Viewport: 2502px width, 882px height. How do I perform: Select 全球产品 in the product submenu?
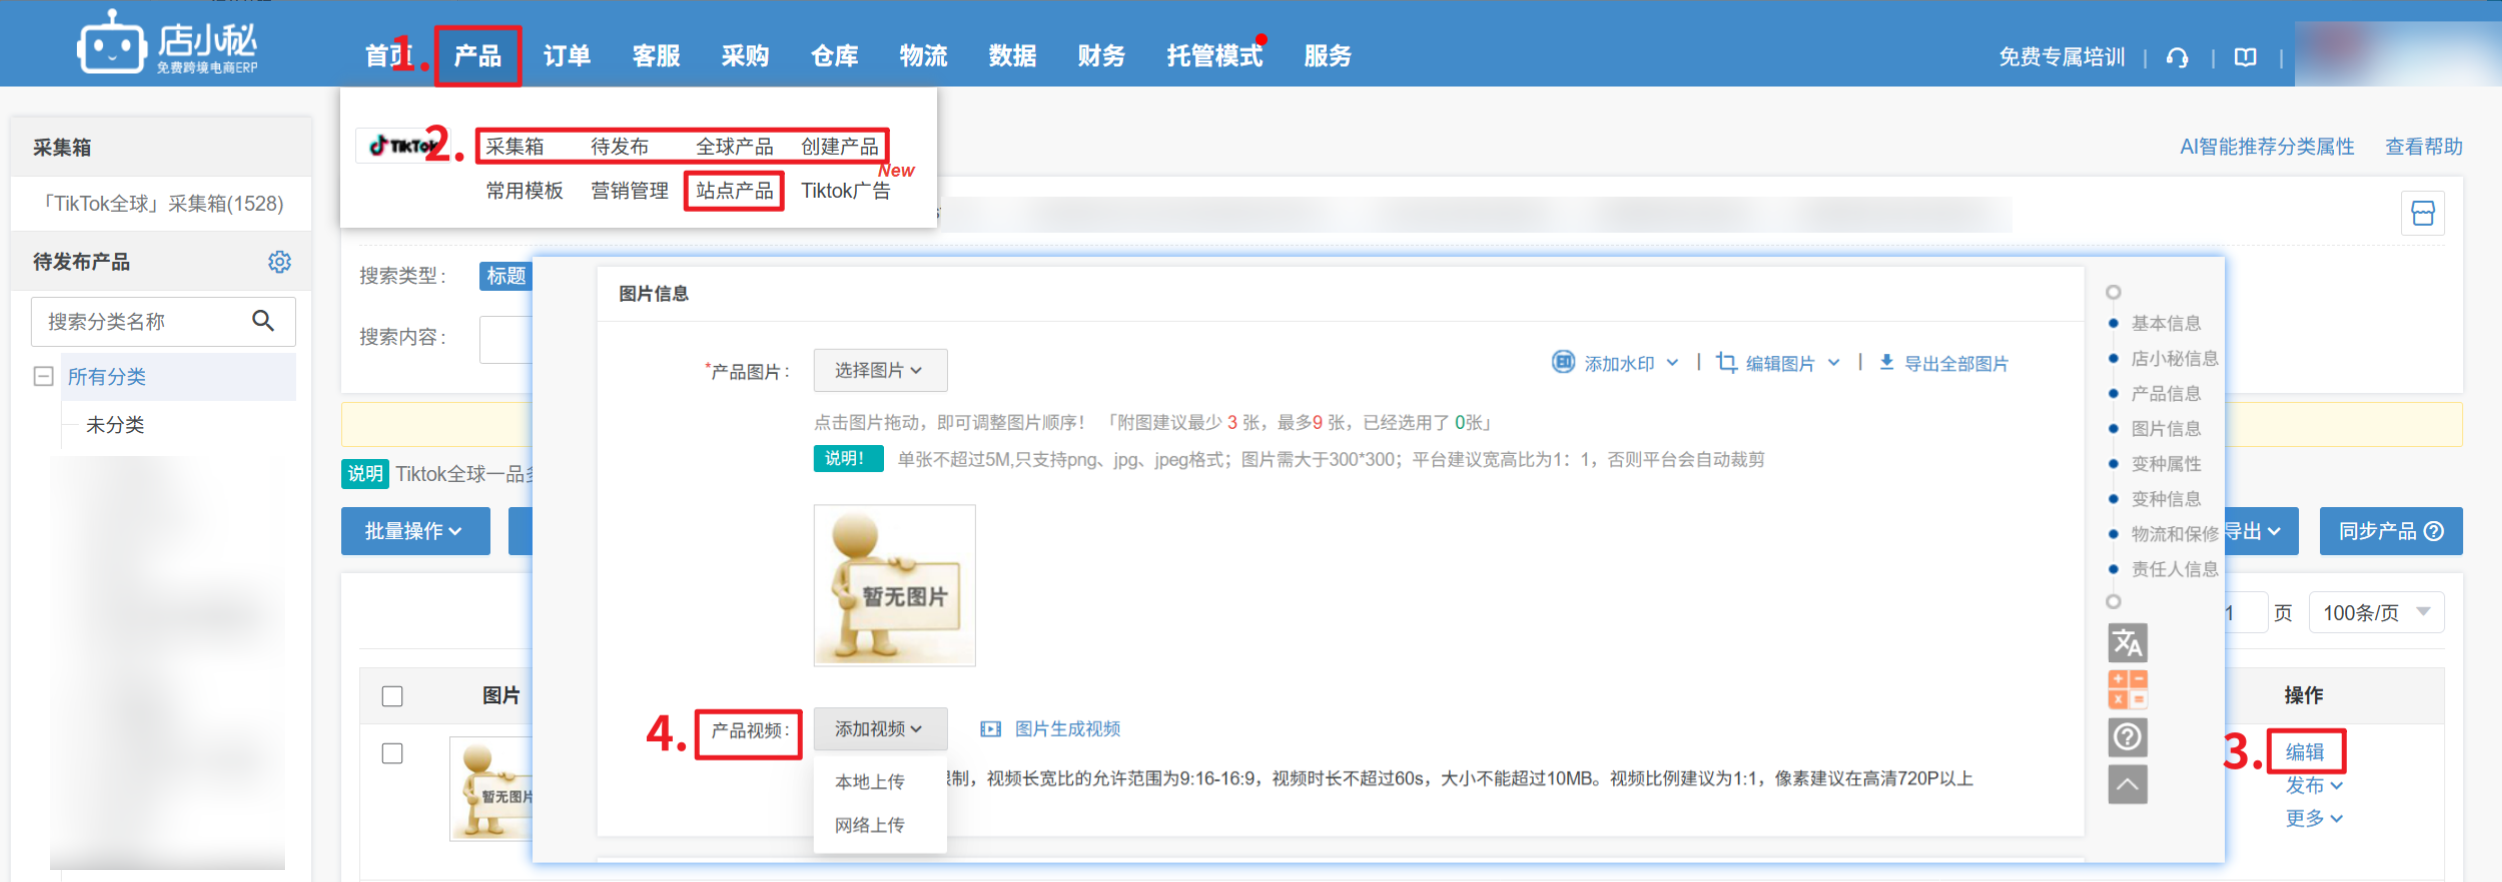pos(735,147)
